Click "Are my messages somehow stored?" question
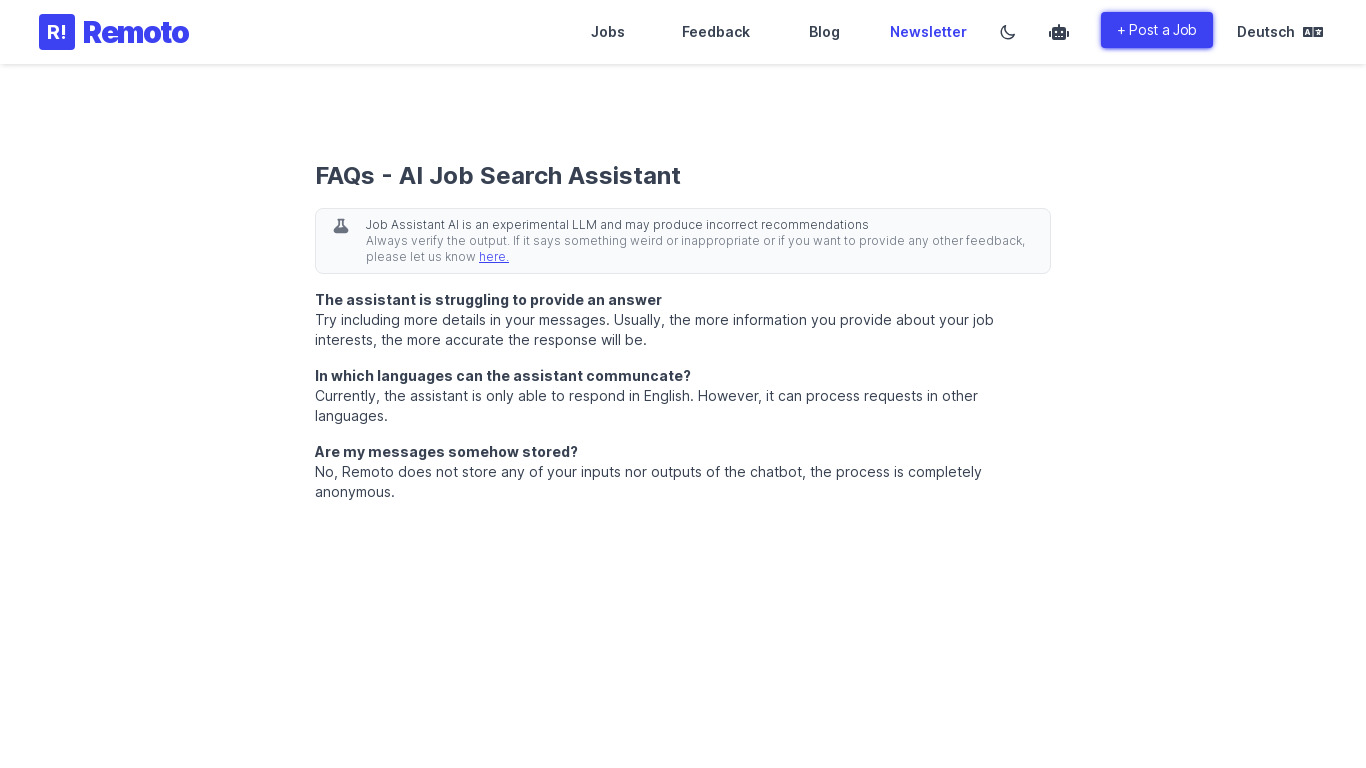1366x768 pixels. click(x=446, y=452)
